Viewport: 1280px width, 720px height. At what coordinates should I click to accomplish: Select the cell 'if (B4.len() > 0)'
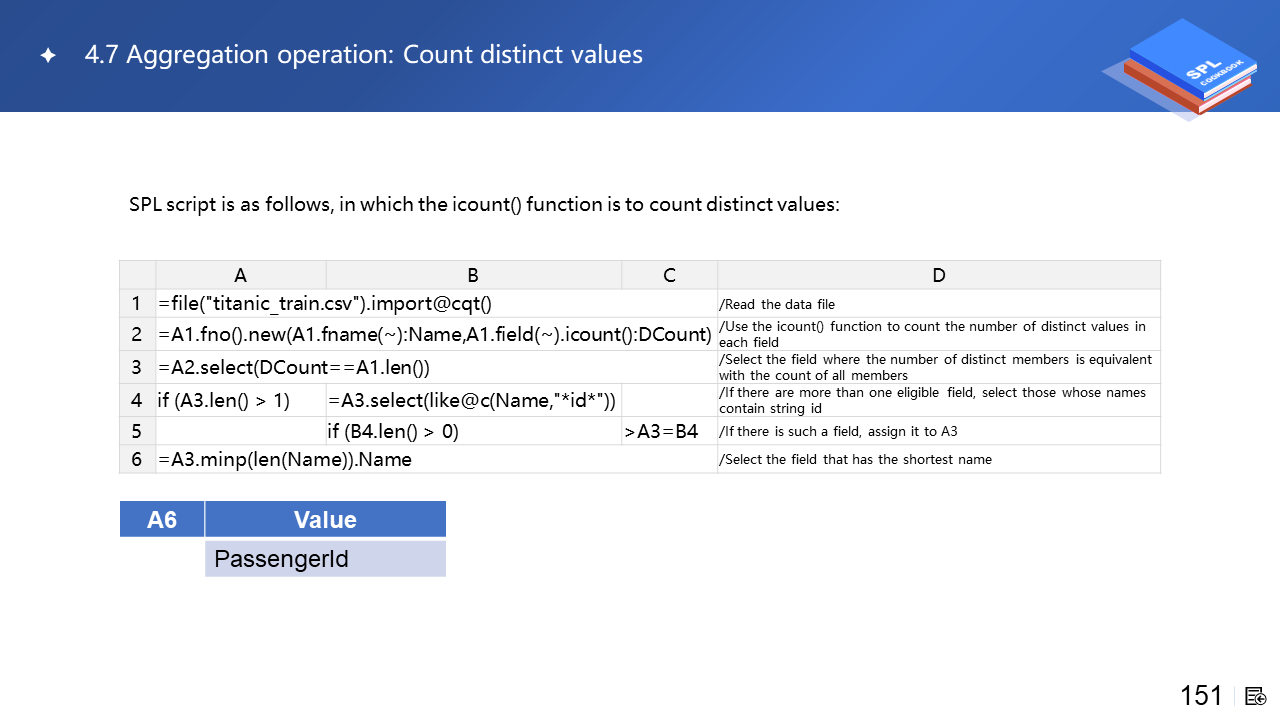[x=394, y=432]
